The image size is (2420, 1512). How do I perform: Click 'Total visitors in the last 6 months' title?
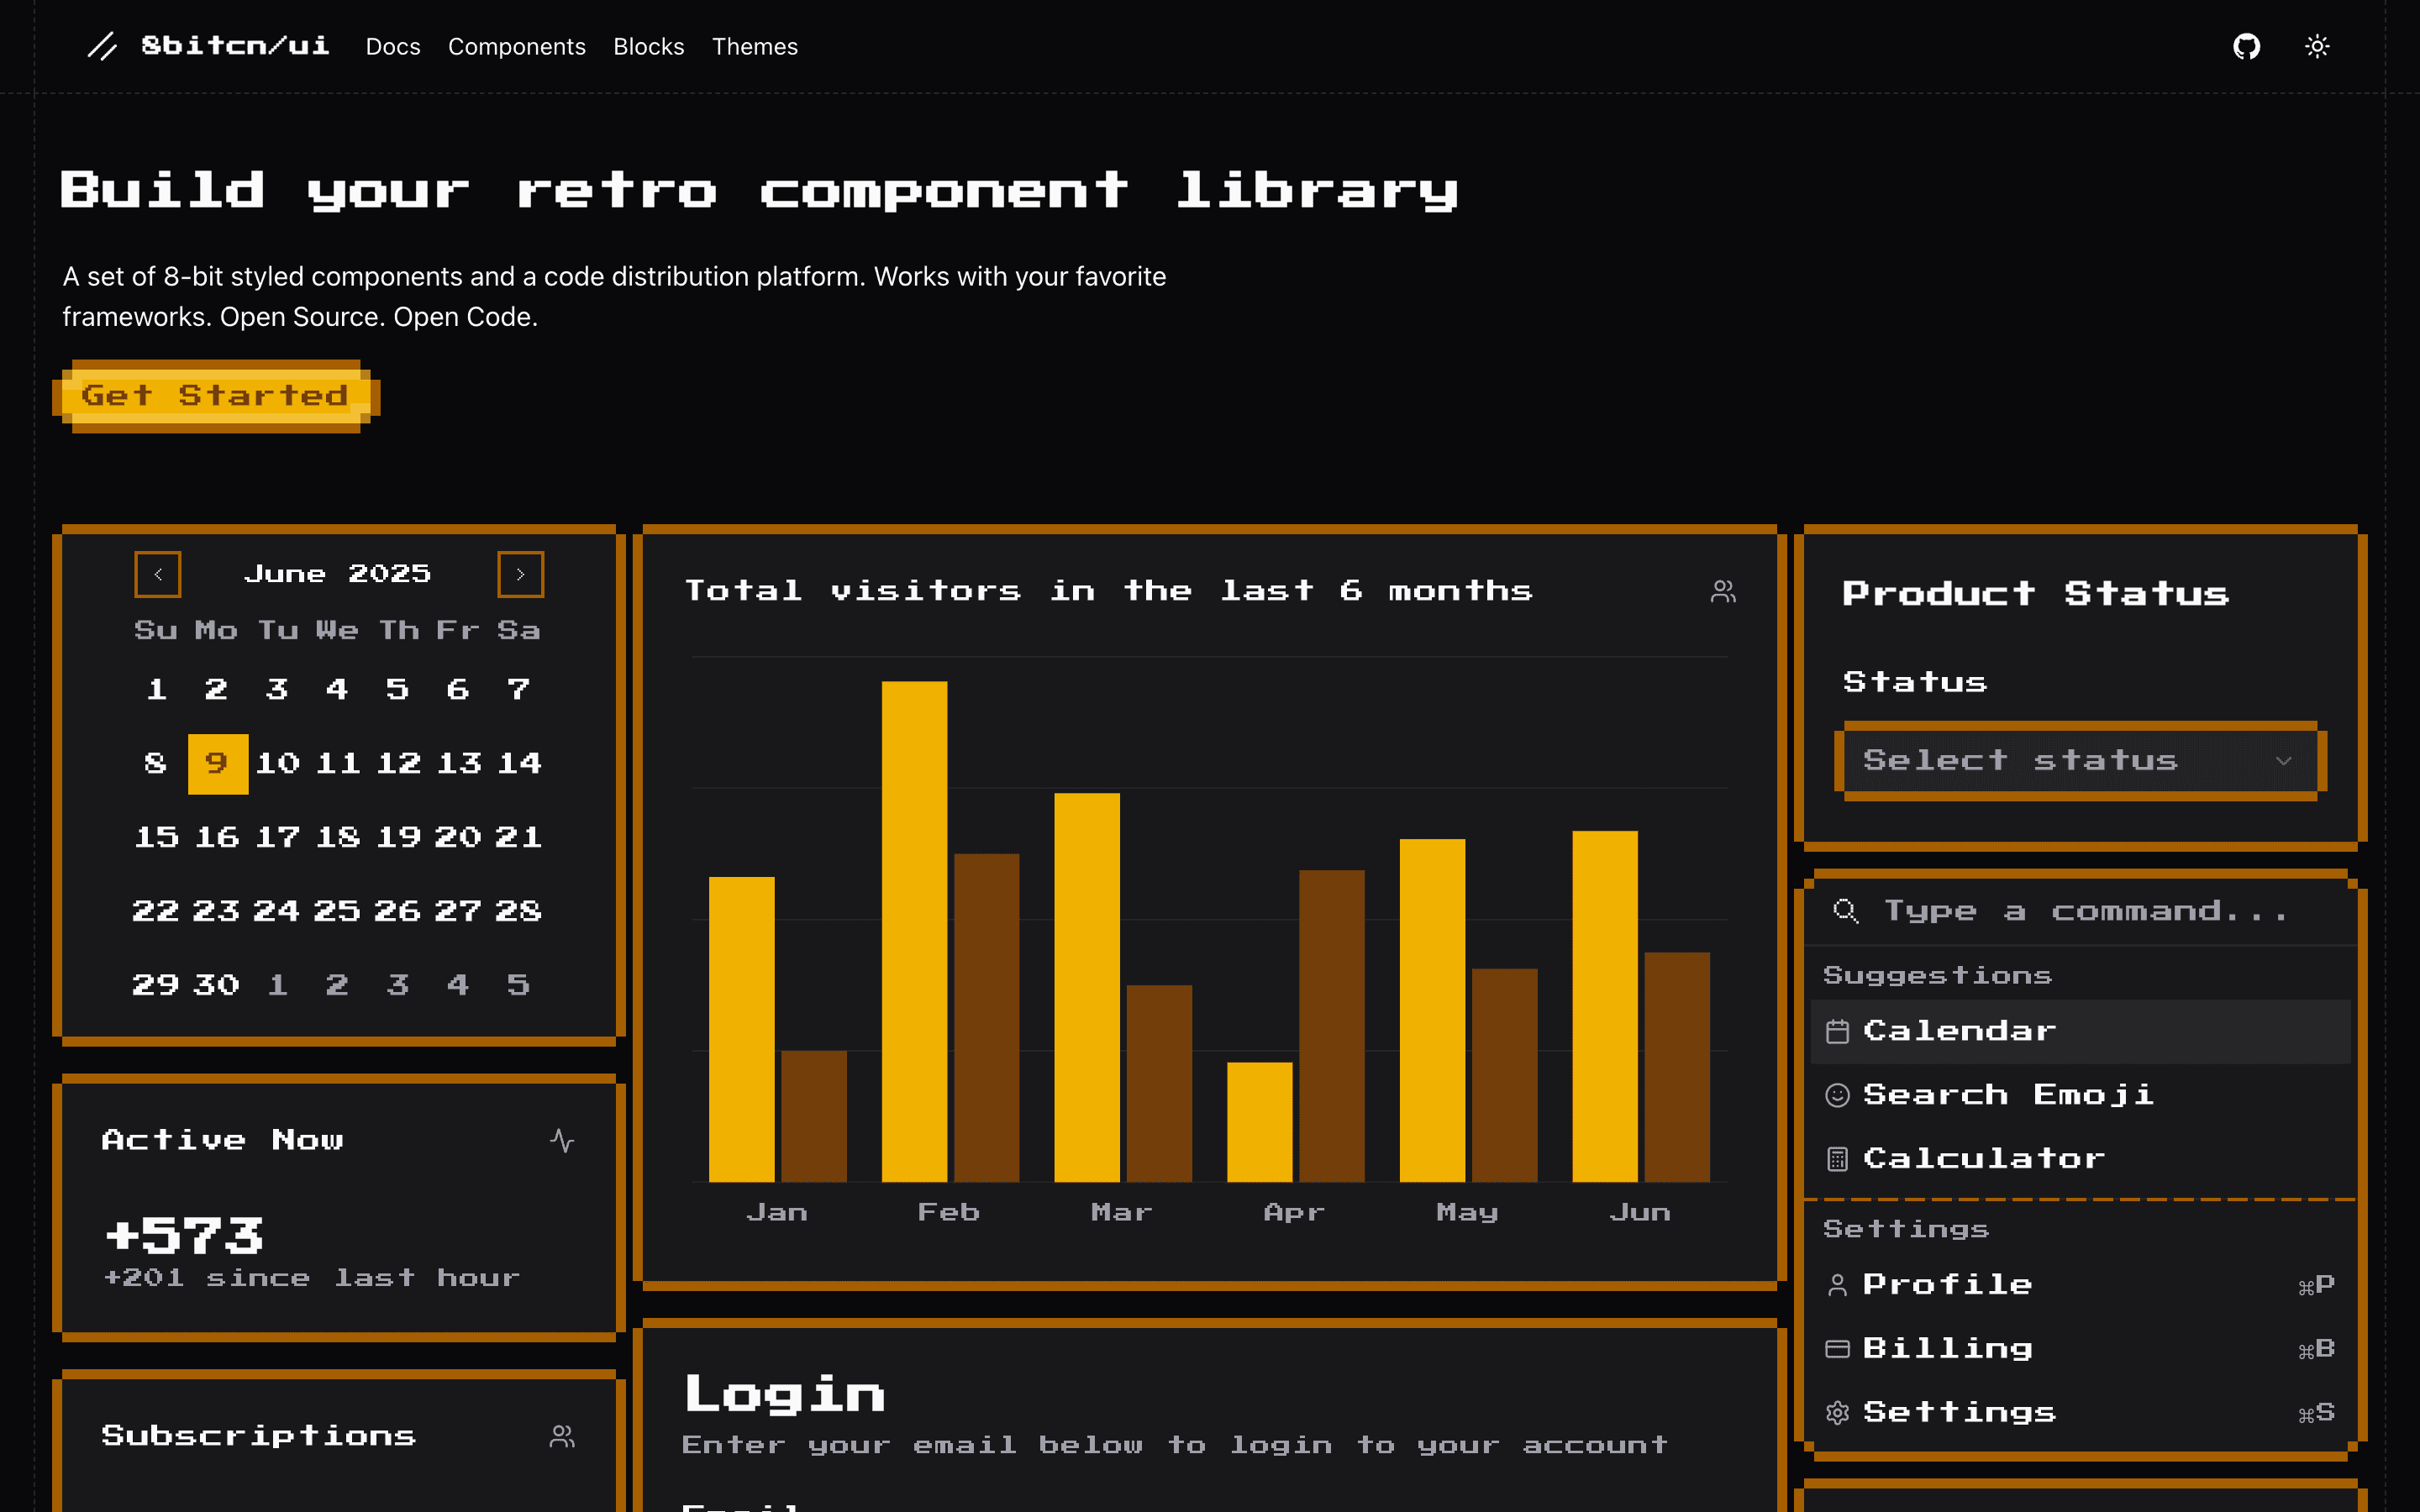point(1108,591)
